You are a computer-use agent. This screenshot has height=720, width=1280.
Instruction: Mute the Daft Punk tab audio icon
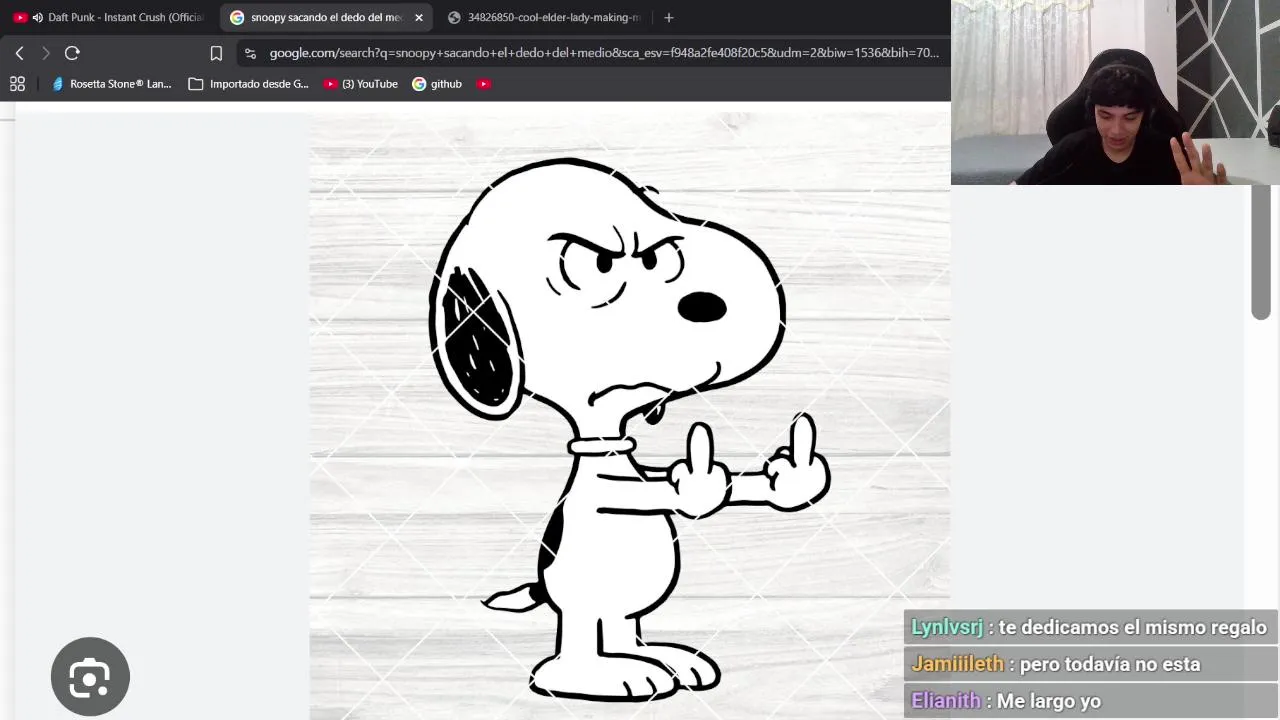[38, 17]
